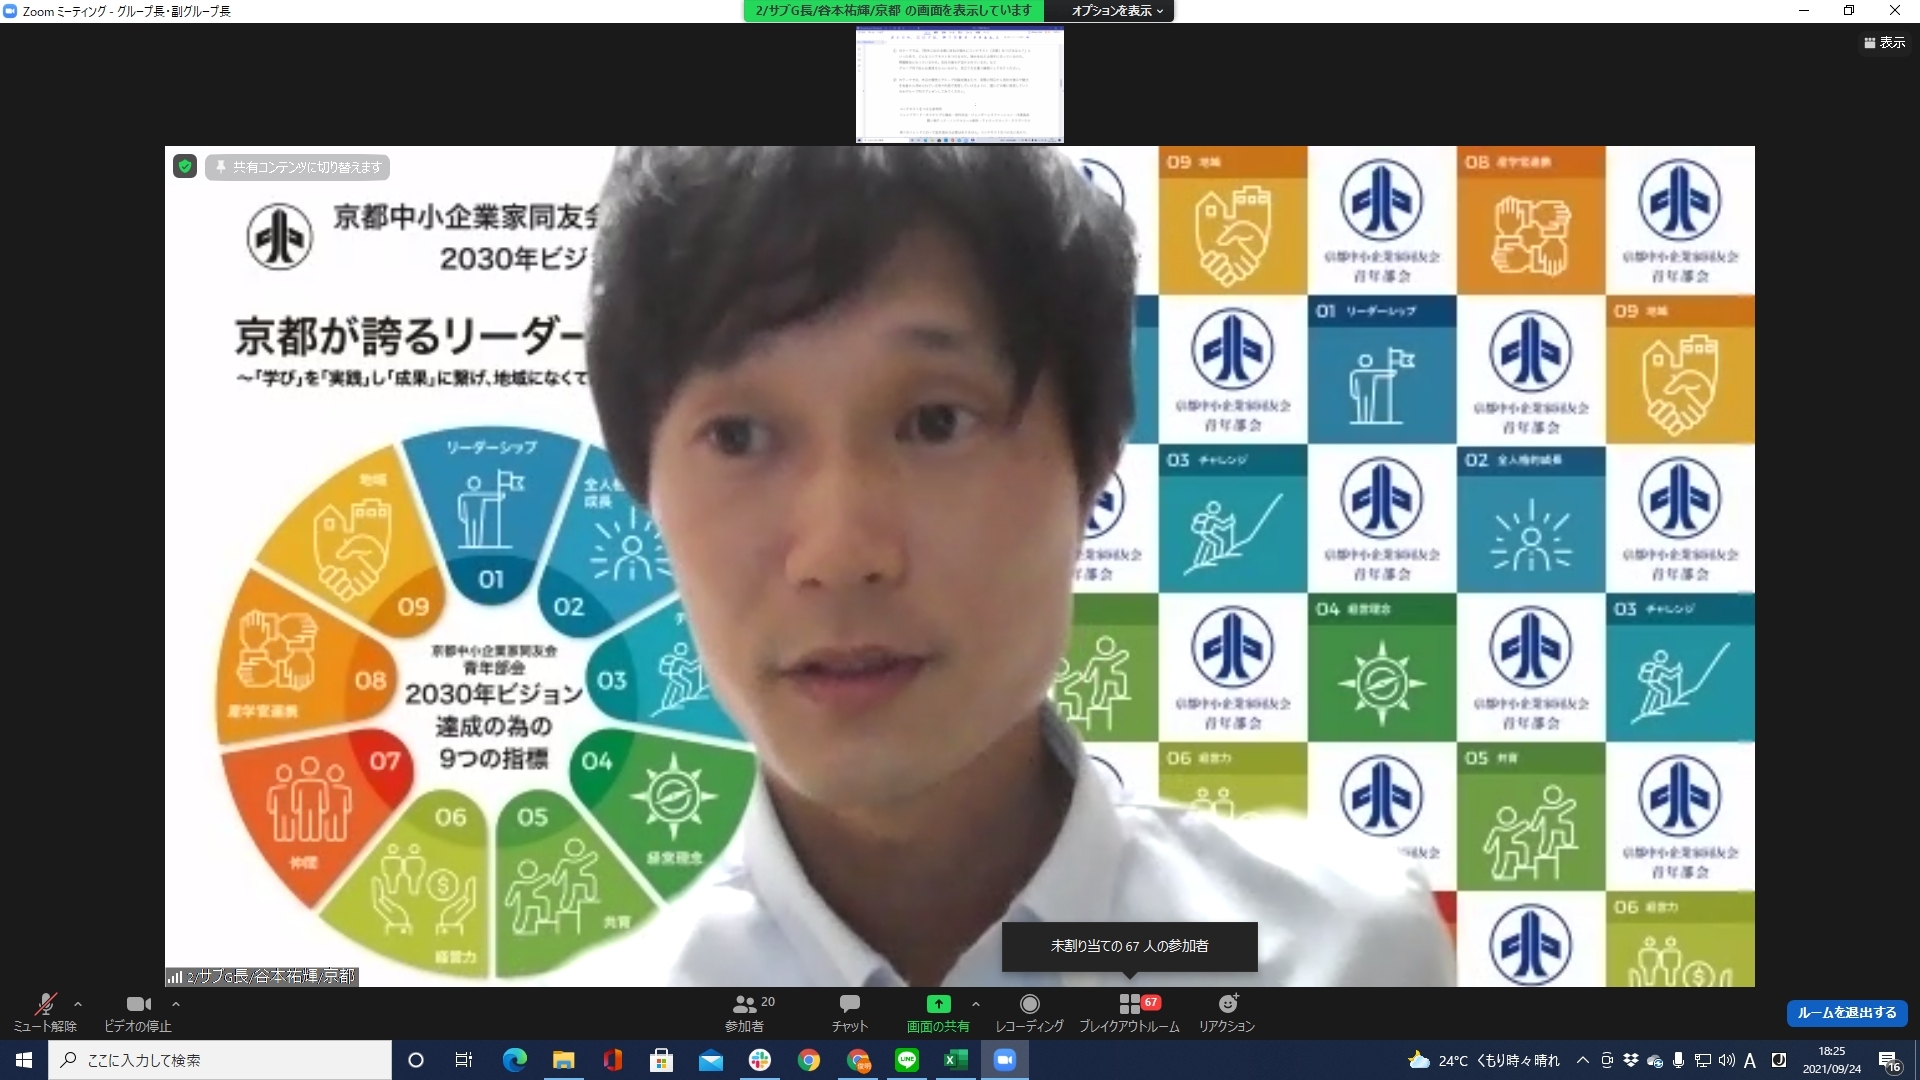Show hidden system tray icons
1920x1080 pixels.
pyautogui.click(x=1582, y=1060)
